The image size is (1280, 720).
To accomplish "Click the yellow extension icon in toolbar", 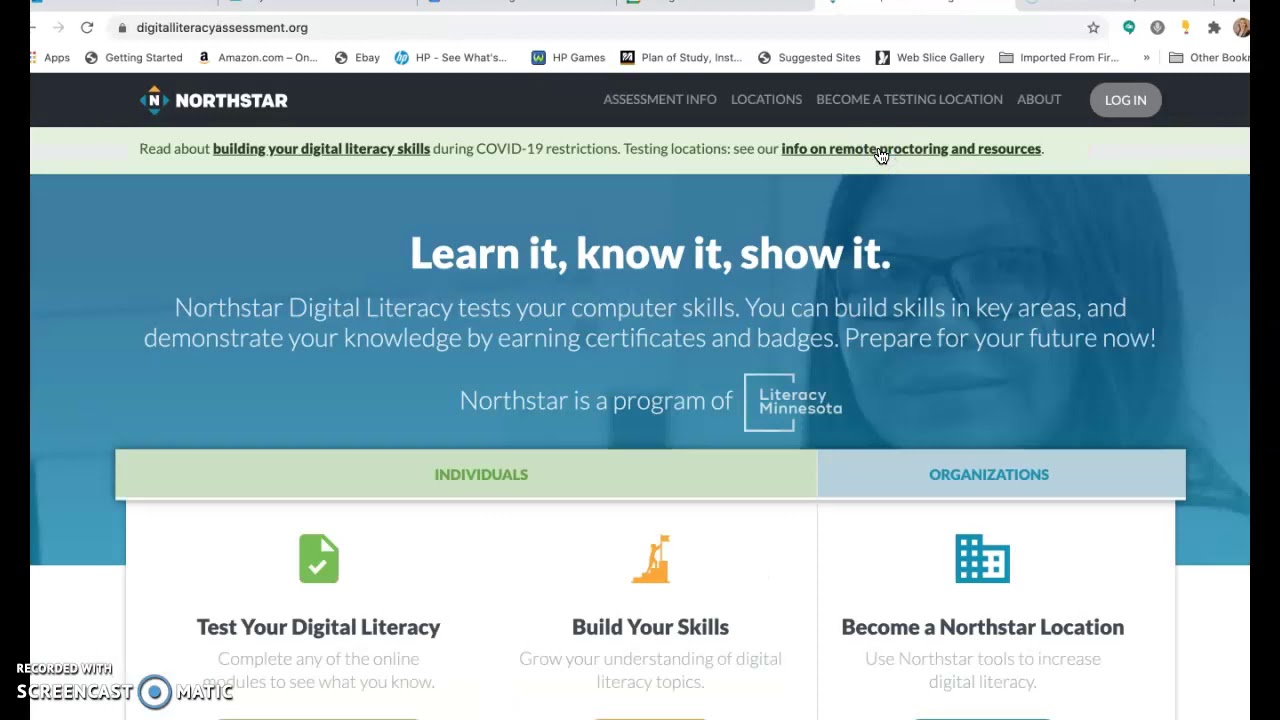I will [1186, 28].
